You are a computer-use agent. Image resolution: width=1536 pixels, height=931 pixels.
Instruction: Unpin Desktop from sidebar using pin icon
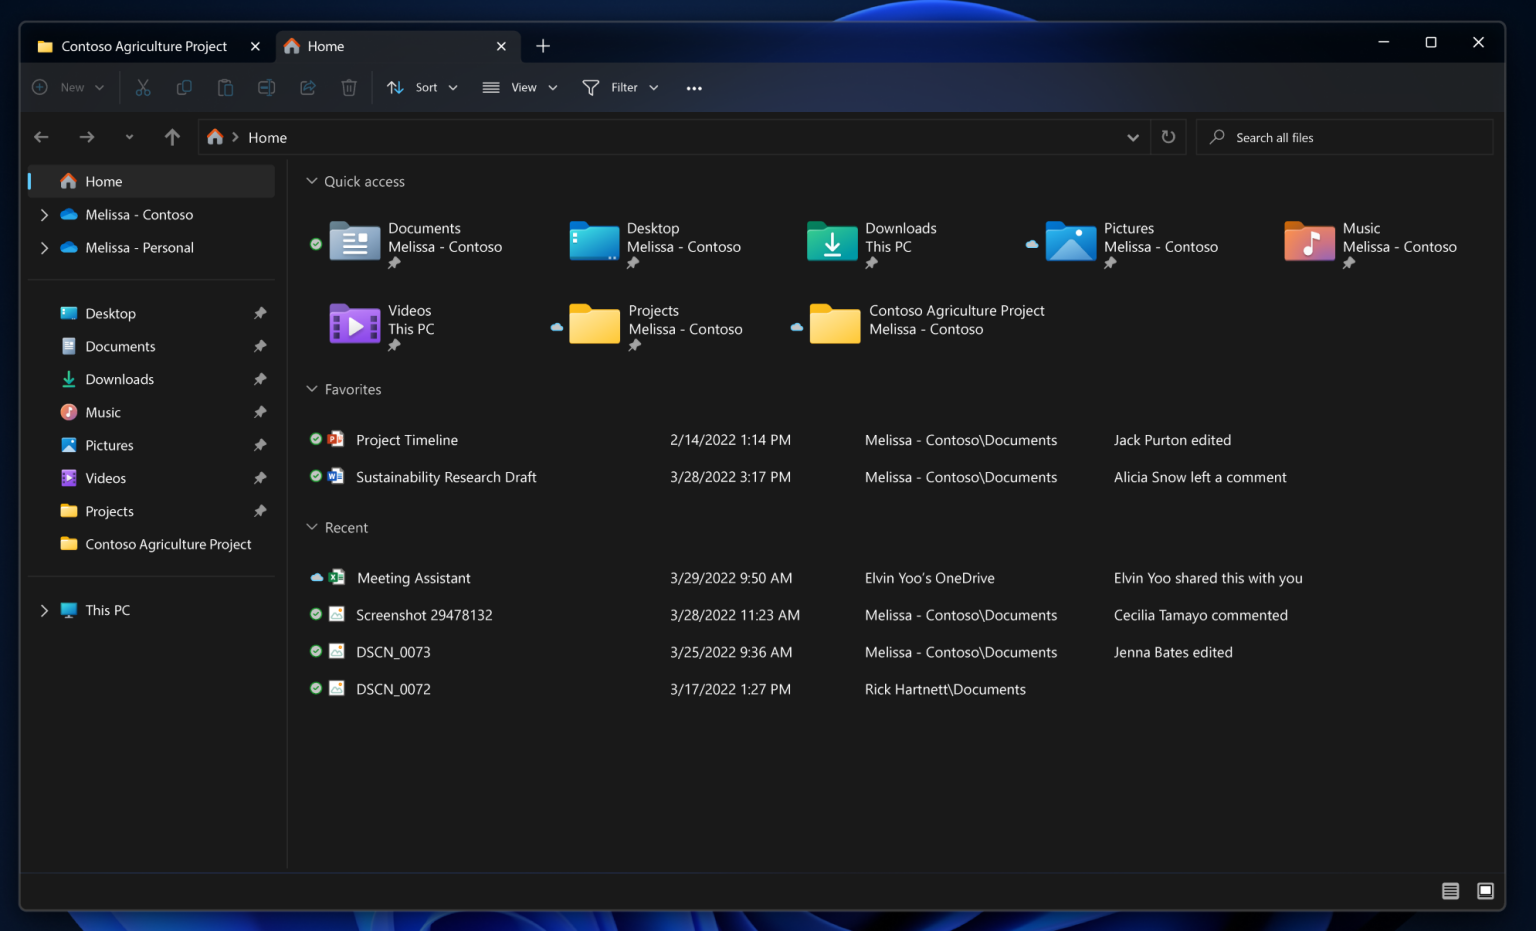(x=260, y=313)
